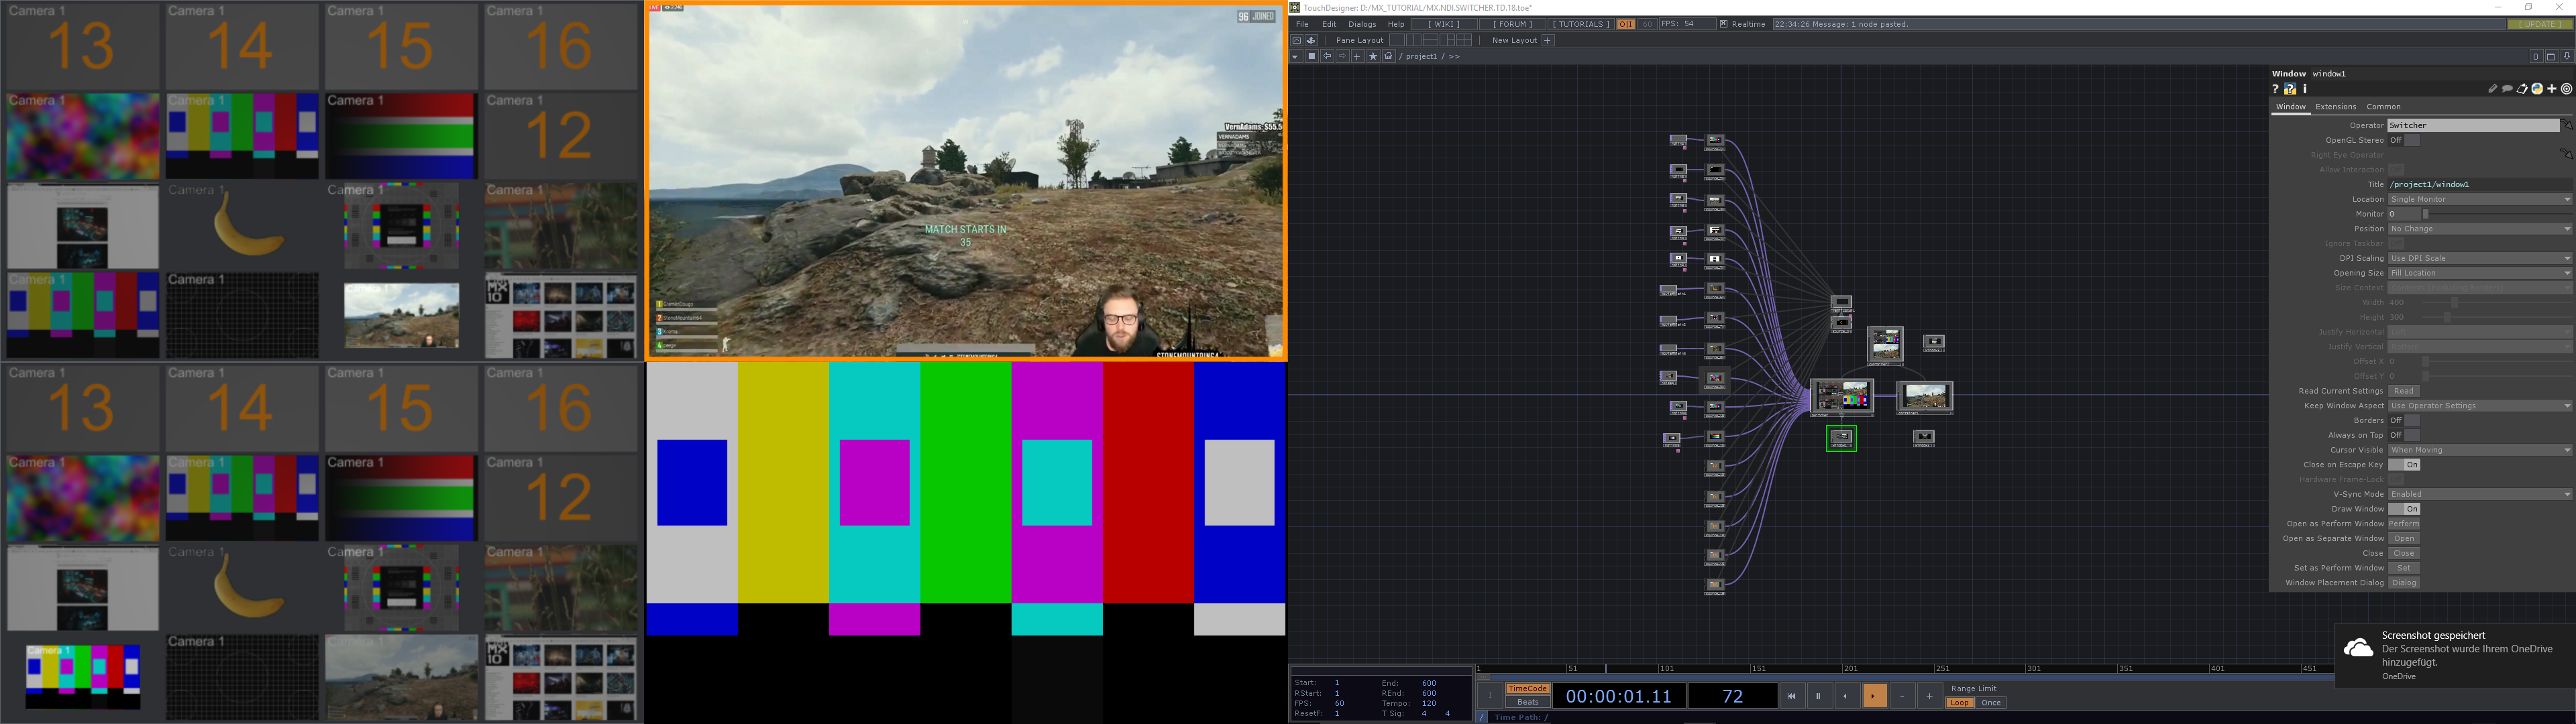Open the Opening Size dropdown
Screen dimensions: 2576x724
point(2480,273)
